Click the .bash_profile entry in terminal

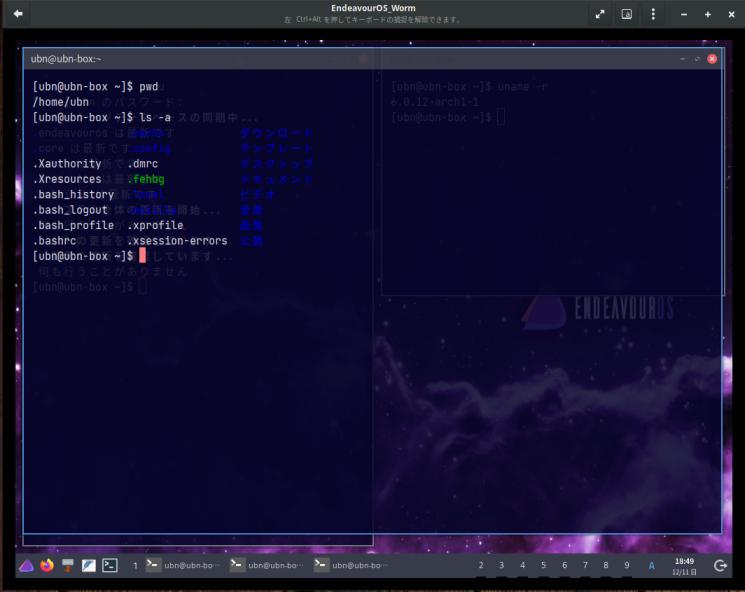point(73,225)
